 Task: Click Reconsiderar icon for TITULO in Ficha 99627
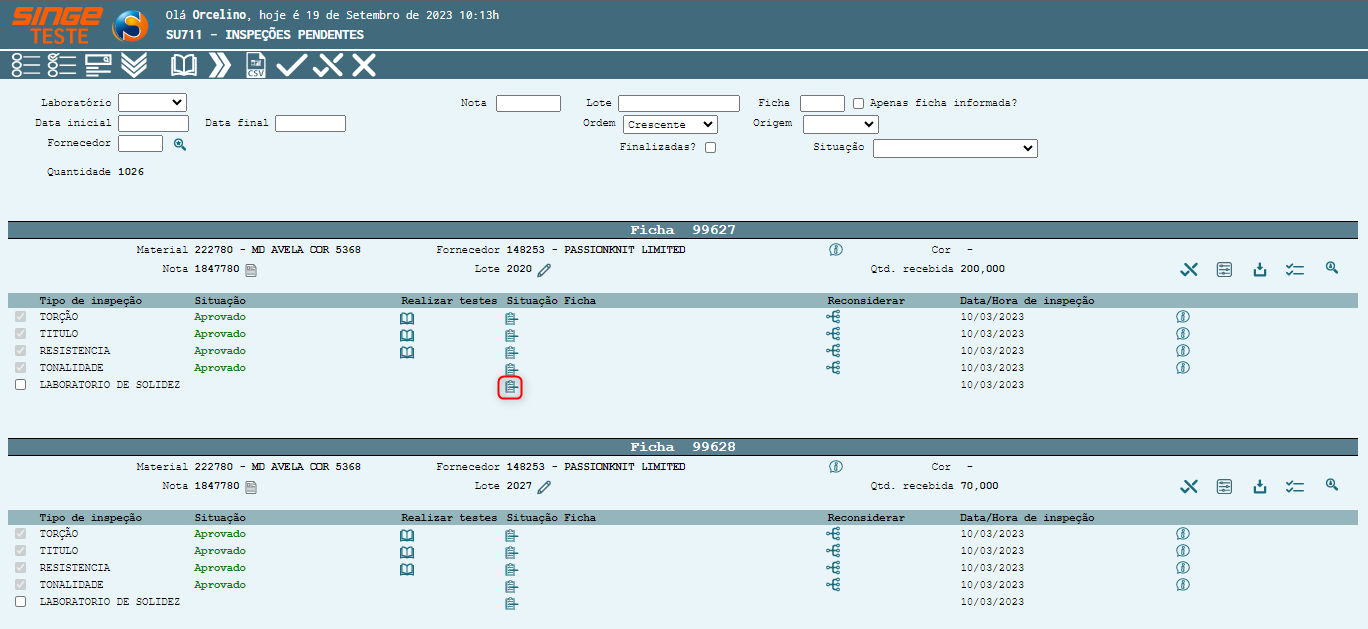tap(833, 334)
